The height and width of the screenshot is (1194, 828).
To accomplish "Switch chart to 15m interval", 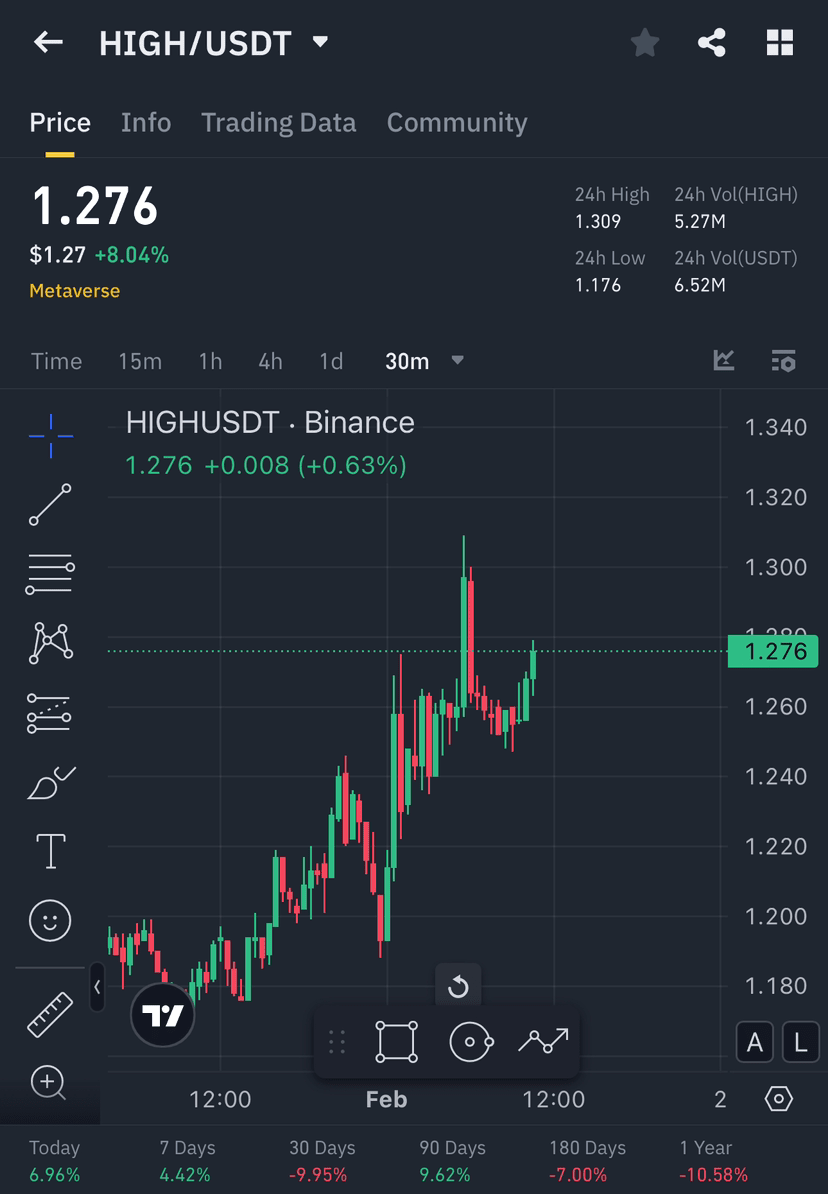I will tap(140, 361).
